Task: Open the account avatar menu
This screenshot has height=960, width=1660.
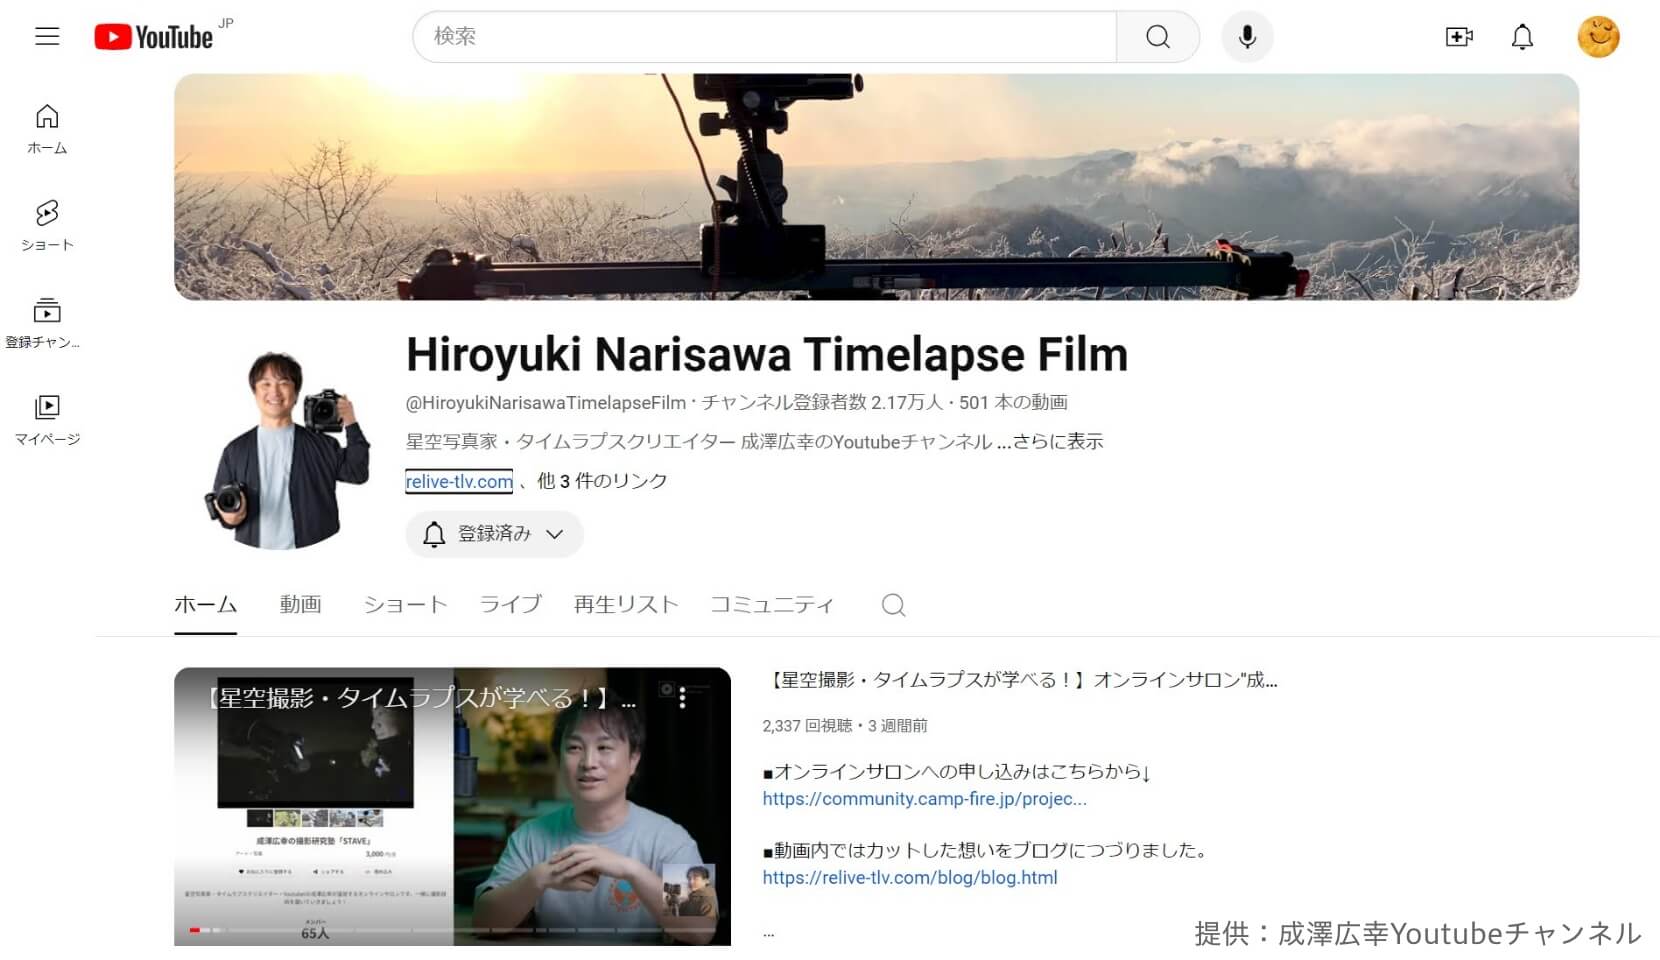Action: (1597, 37)
